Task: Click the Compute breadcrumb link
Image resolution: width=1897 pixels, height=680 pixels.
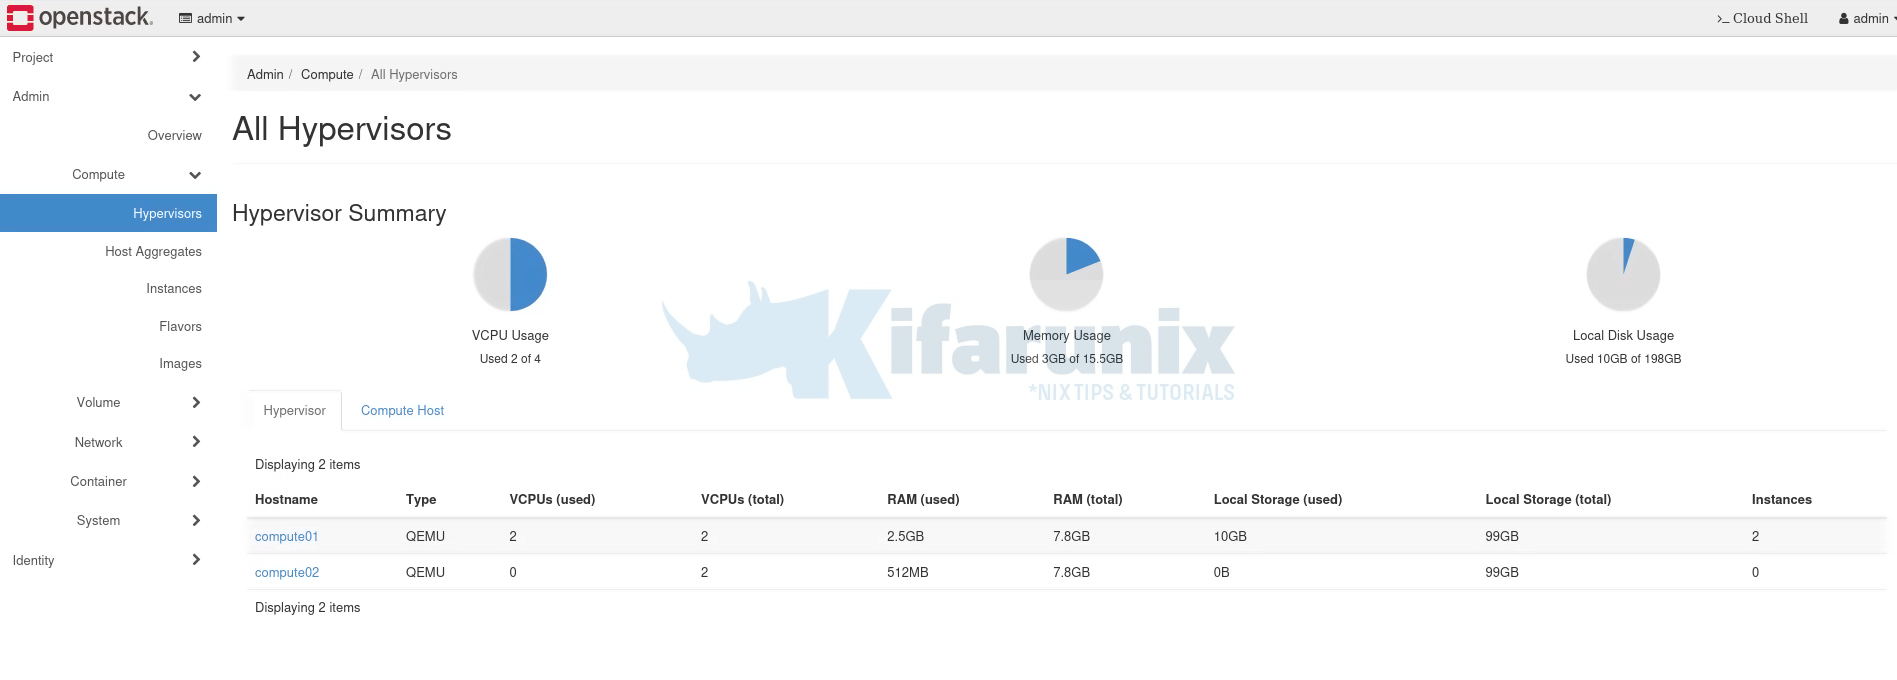Action: coord(327,75)
